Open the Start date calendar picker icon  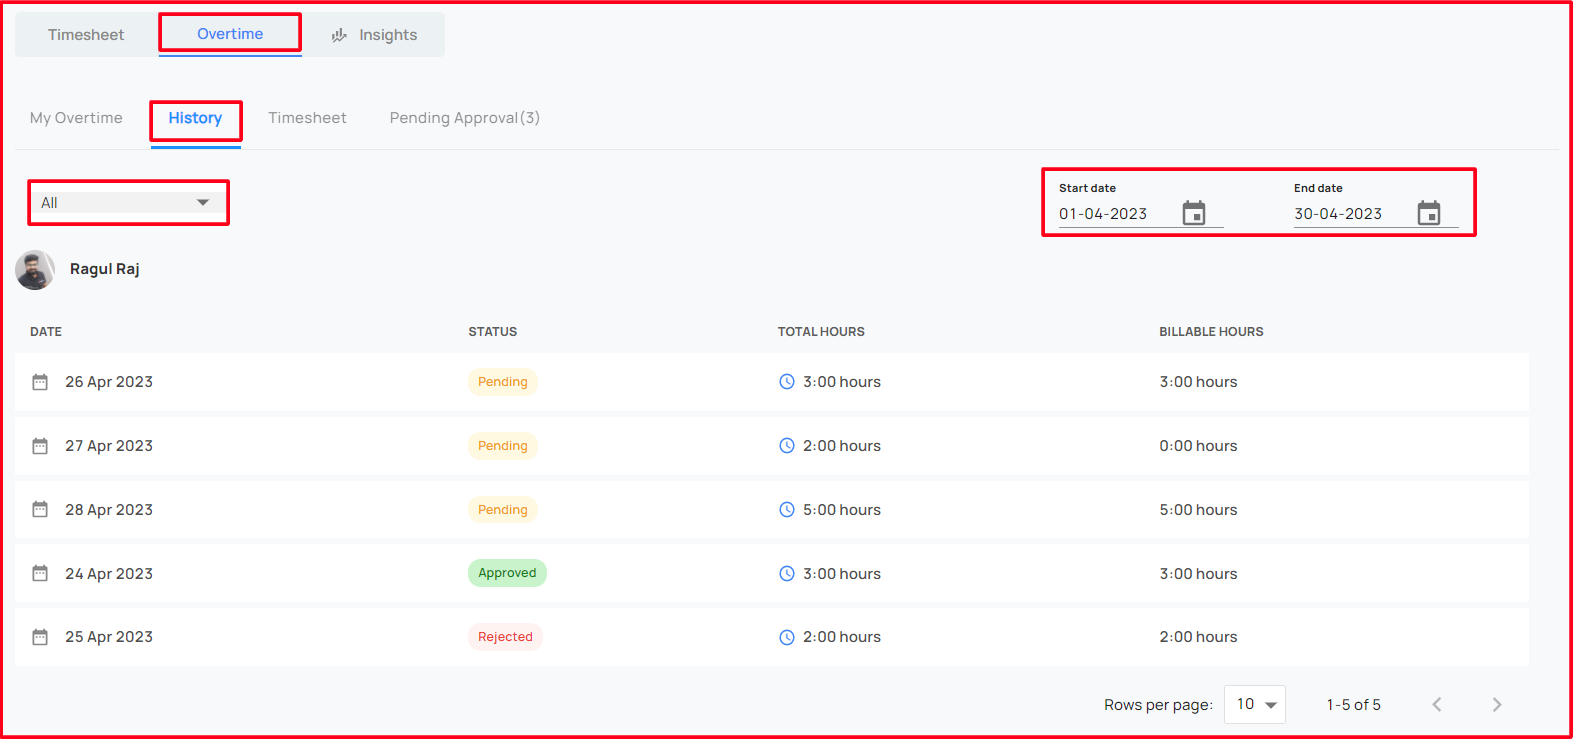(x=1194, y=213)
